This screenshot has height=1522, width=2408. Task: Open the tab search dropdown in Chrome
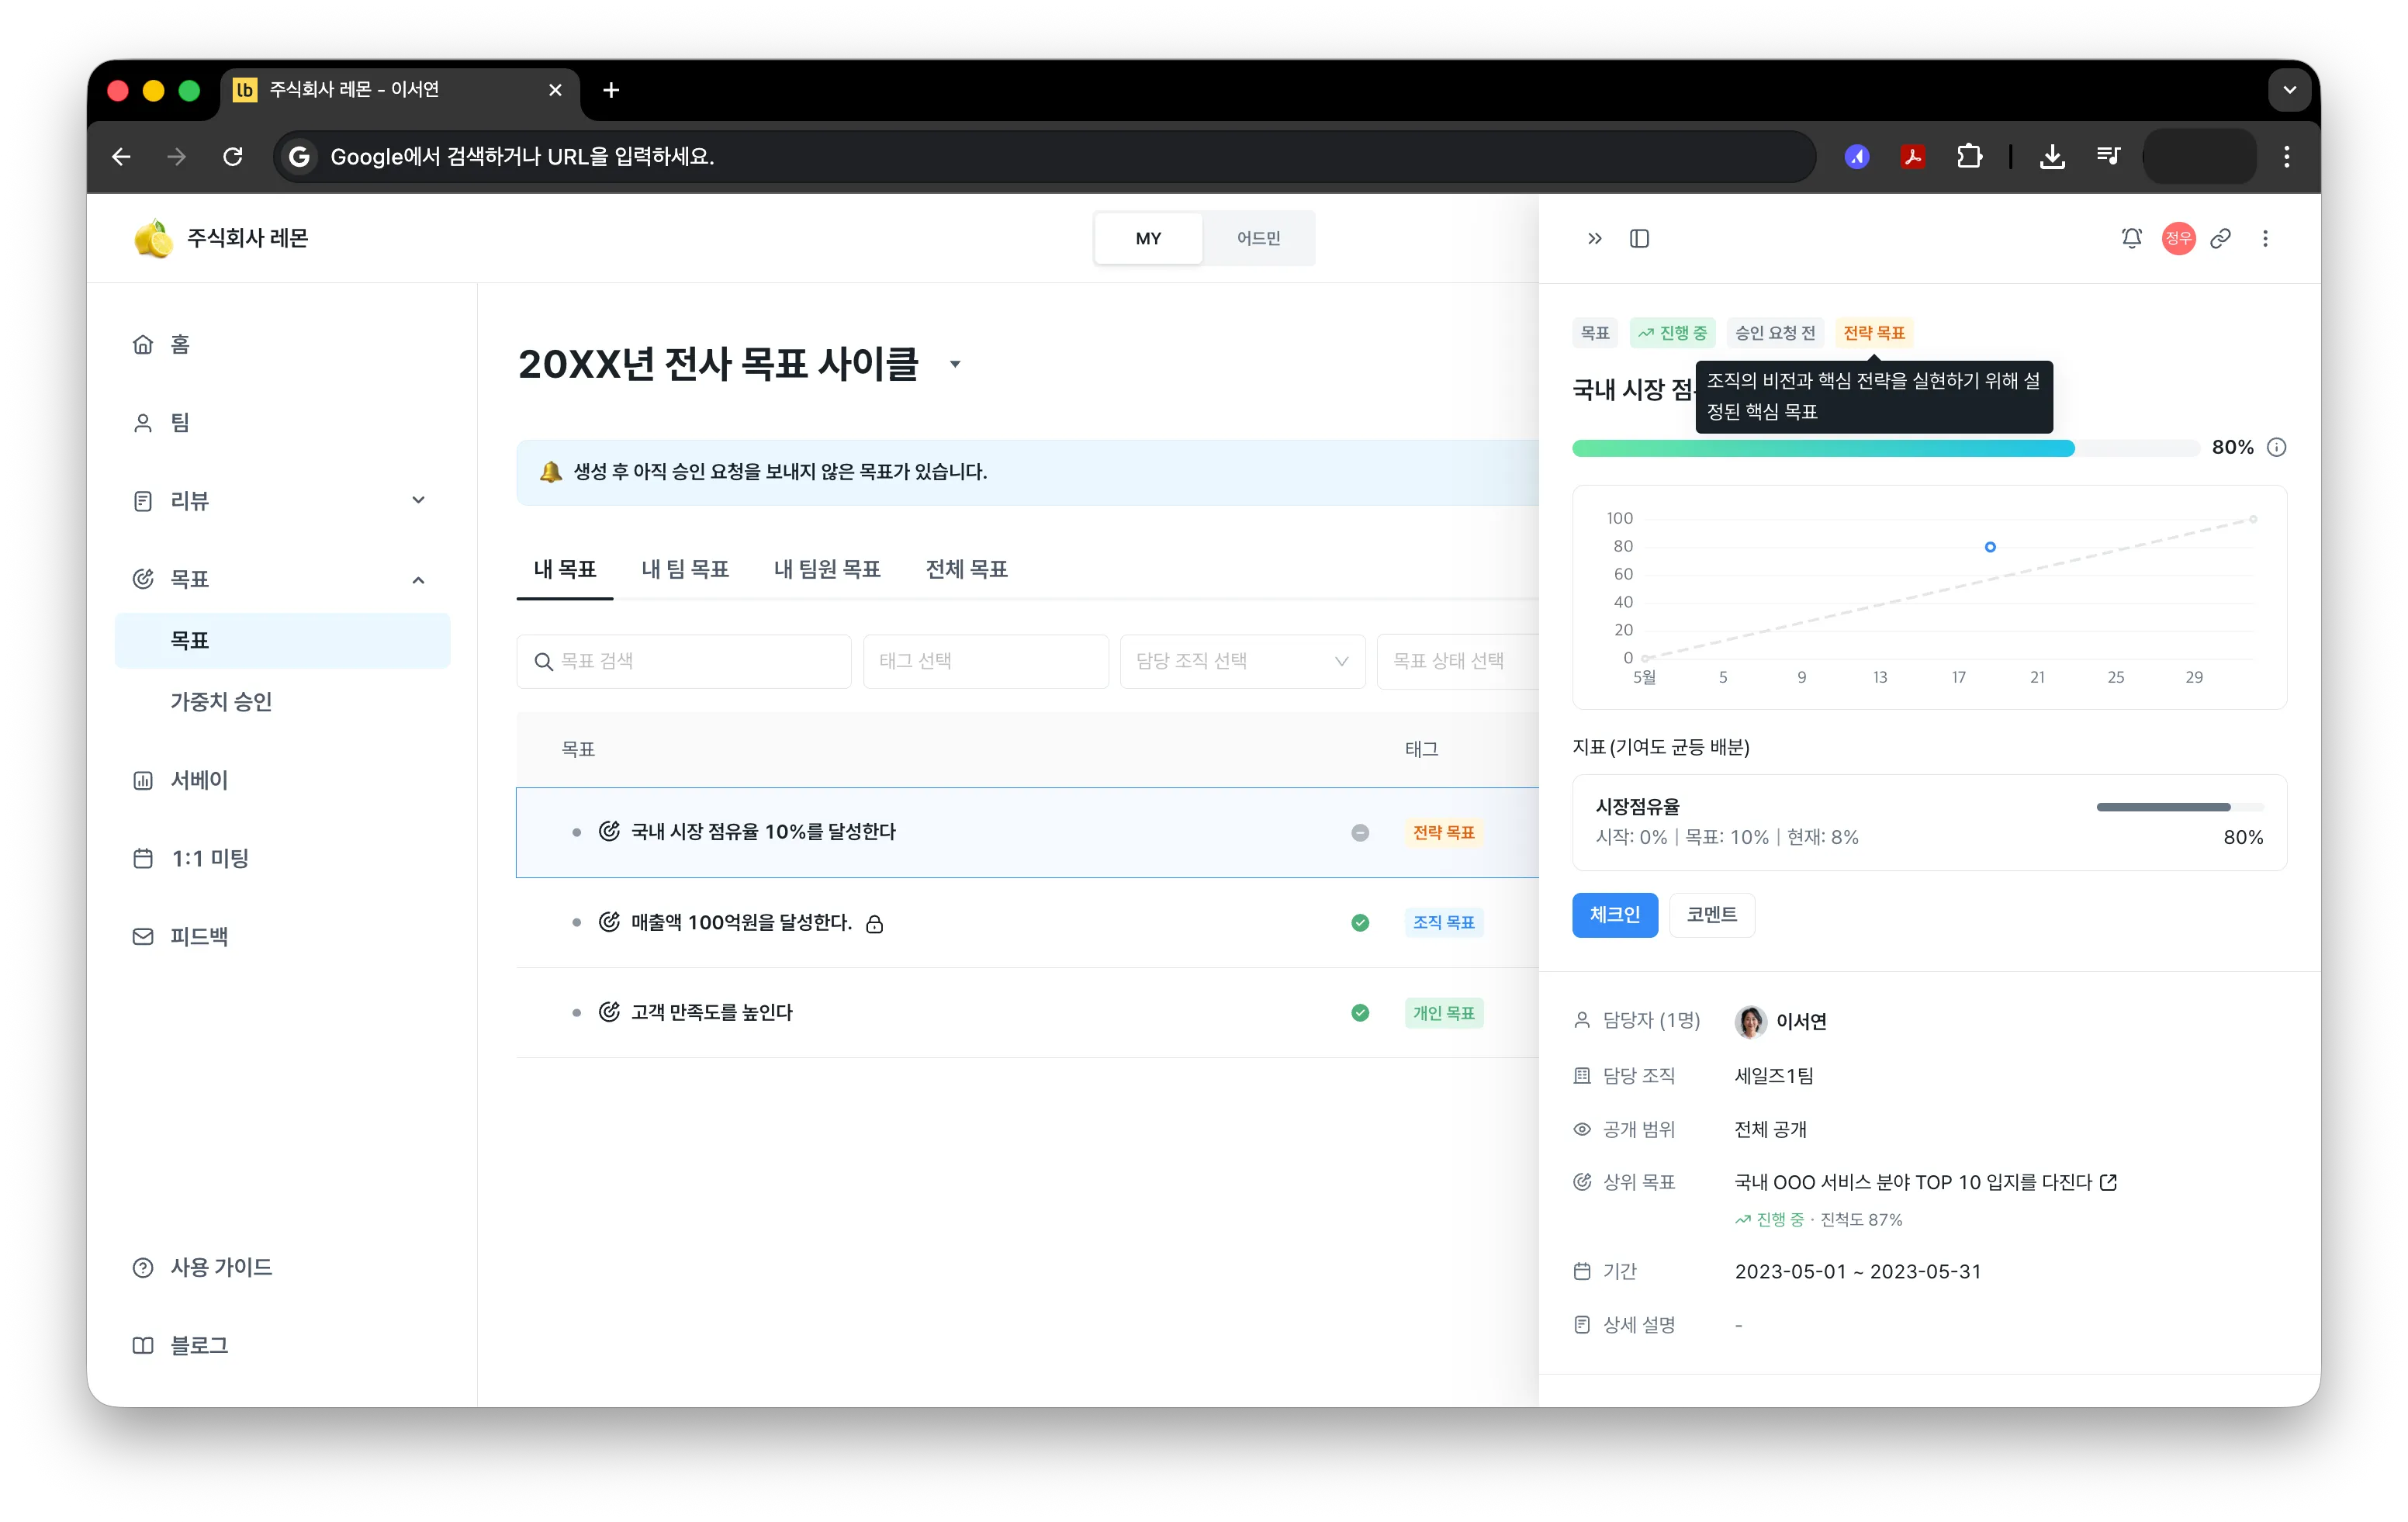pyautogui.click(x=2289, y=90)
